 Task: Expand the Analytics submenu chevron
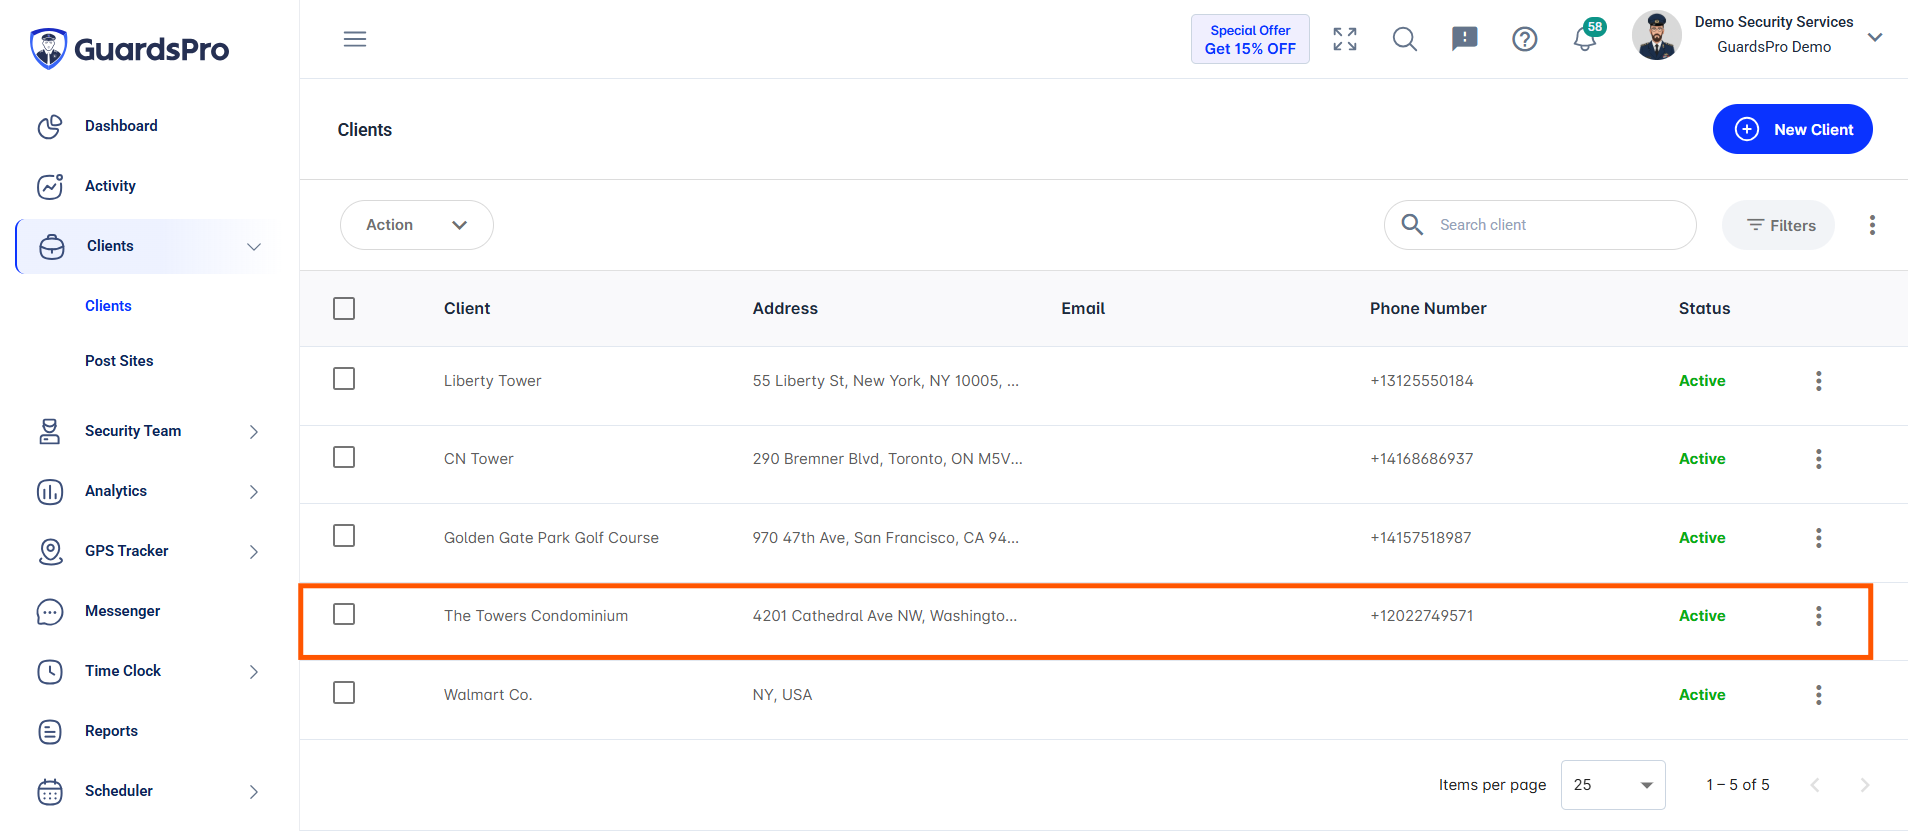coord(254,492)
